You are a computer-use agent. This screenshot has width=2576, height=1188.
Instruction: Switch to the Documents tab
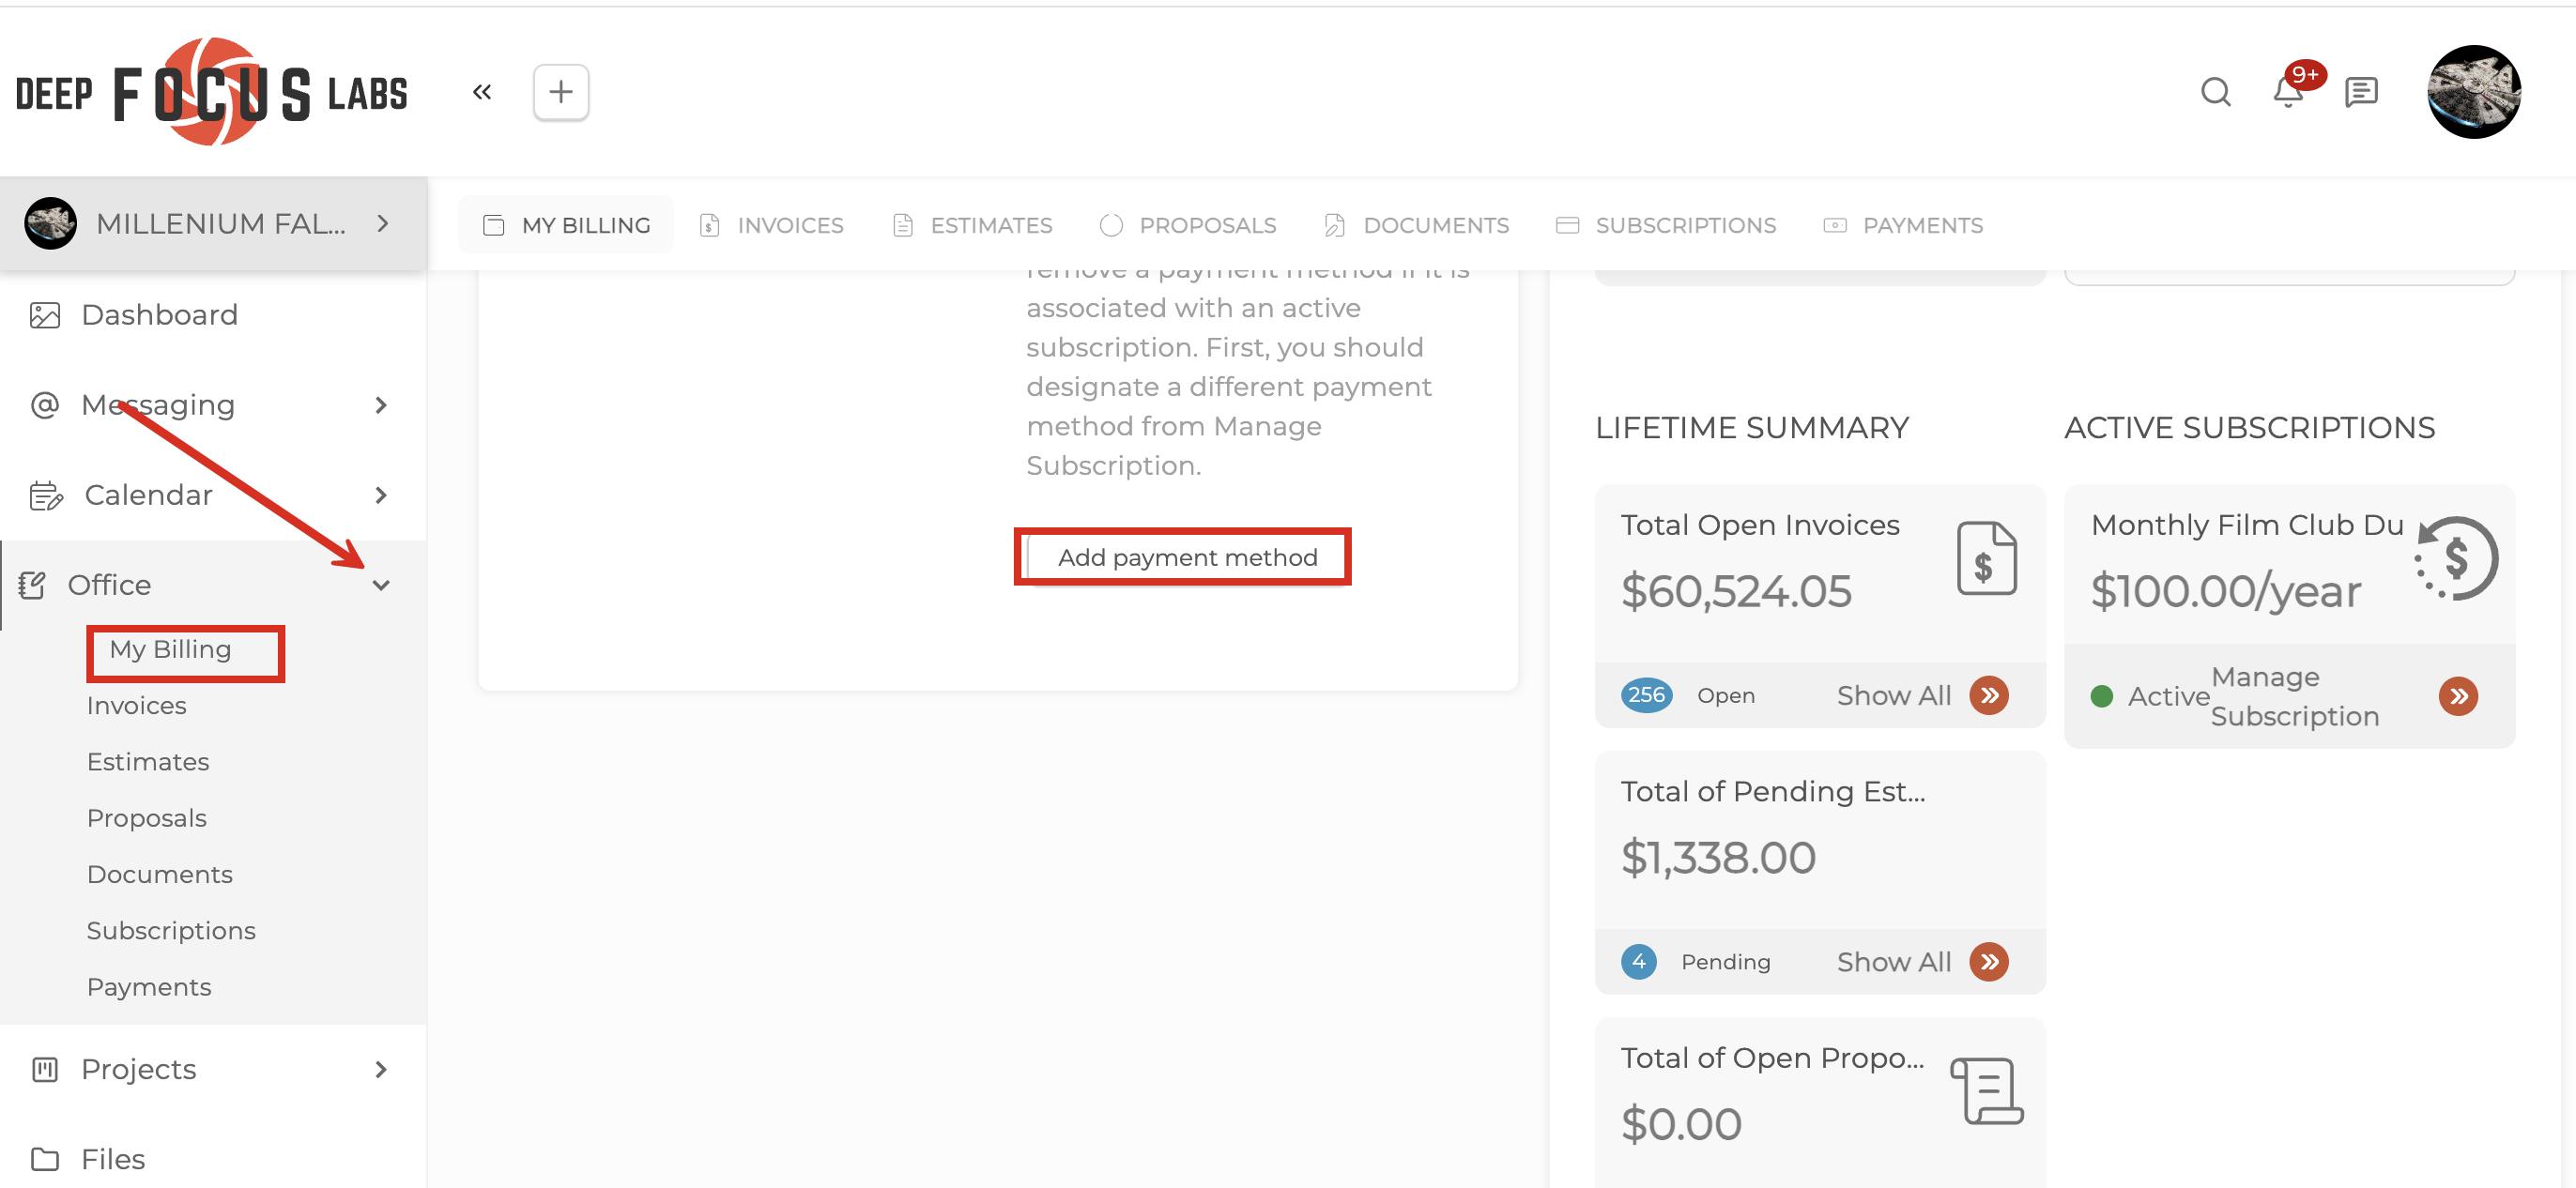point(1416,225)
